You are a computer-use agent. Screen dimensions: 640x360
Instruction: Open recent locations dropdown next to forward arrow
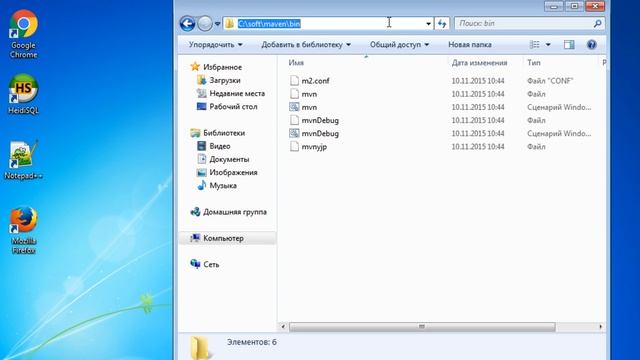(x=218, y=24)
